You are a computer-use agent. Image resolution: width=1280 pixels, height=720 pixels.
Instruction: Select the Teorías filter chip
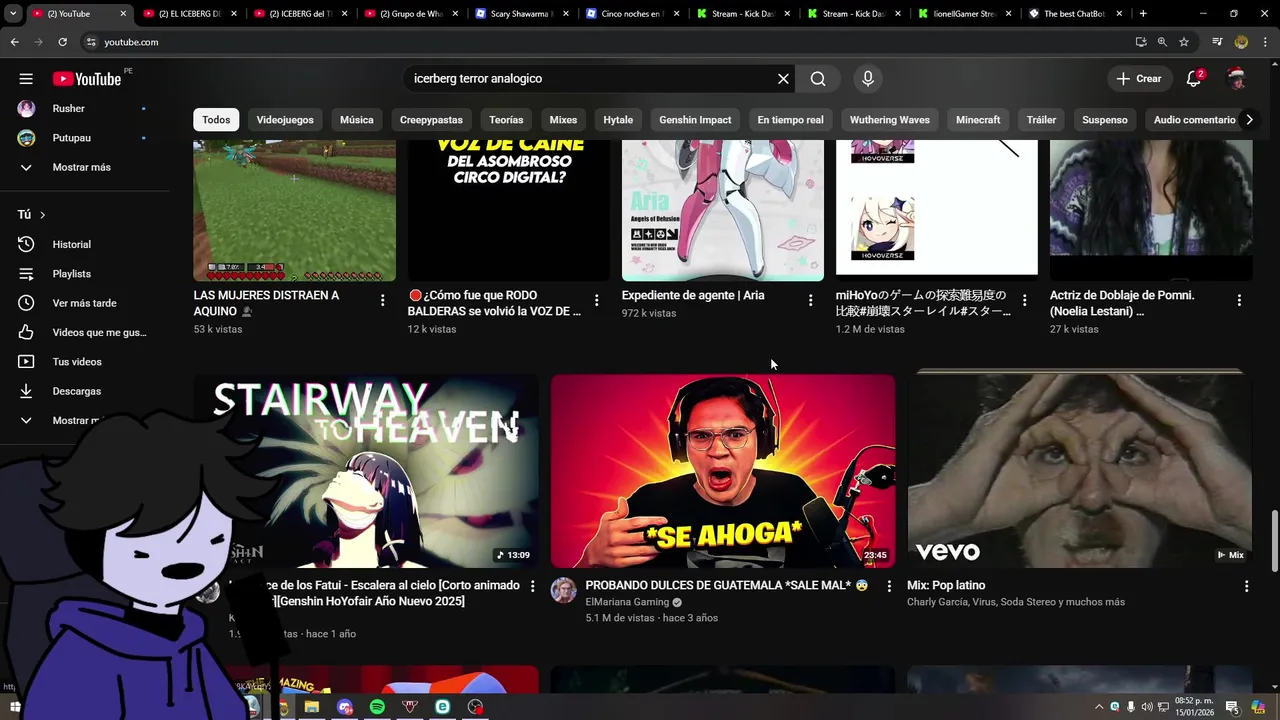pos(506,120)
